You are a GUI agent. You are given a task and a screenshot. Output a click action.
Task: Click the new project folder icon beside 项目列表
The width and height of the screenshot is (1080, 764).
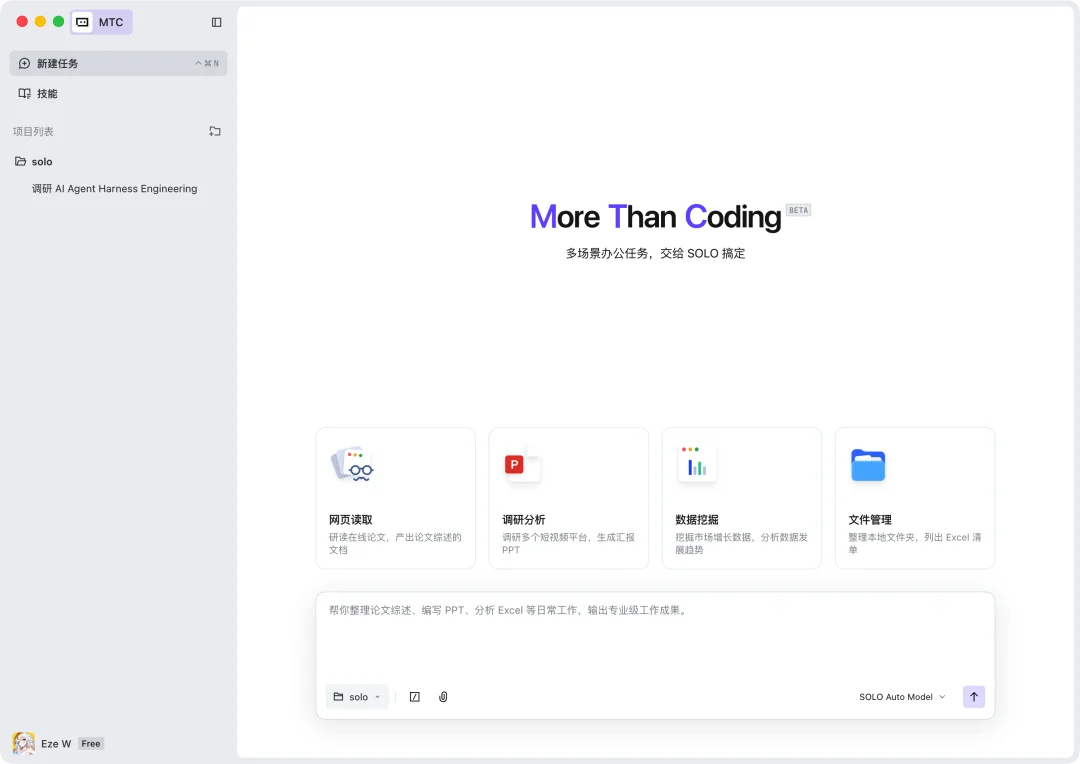(214, 131)
